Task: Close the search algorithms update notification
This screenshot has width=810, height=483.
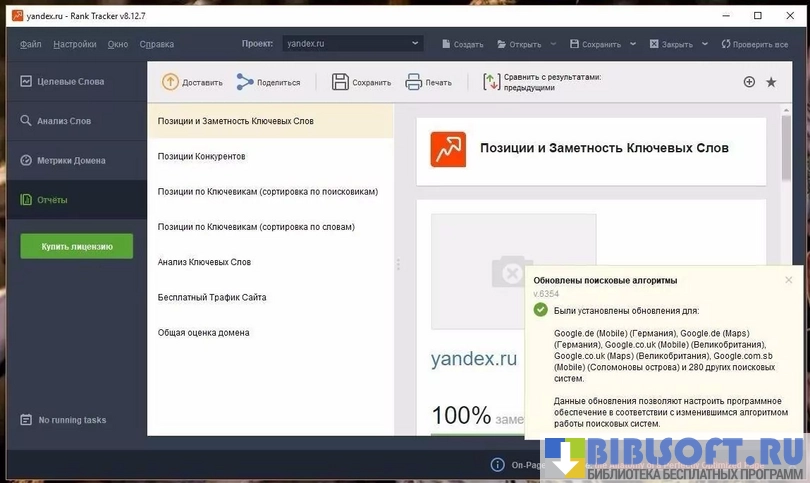Action: click(x=788, y=280)
